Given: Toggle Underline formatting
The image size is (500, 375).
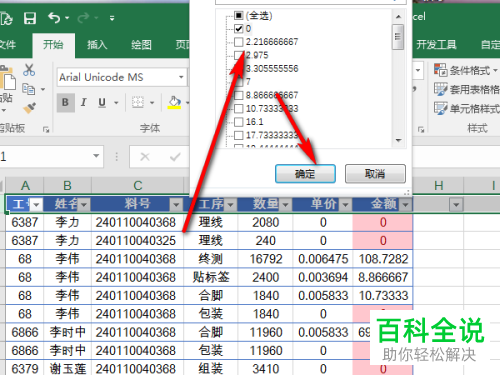Looking at the screenshot, I should coord(102,102).
